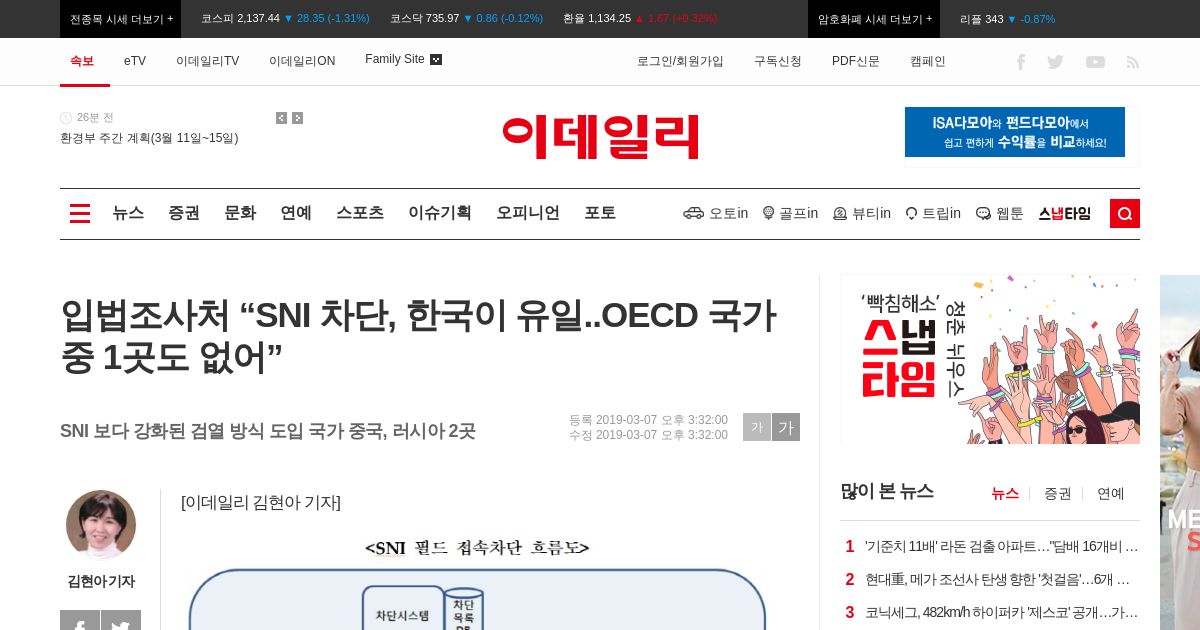
Task: Open 이슈기획 main menu
Action: coord(440,213)
